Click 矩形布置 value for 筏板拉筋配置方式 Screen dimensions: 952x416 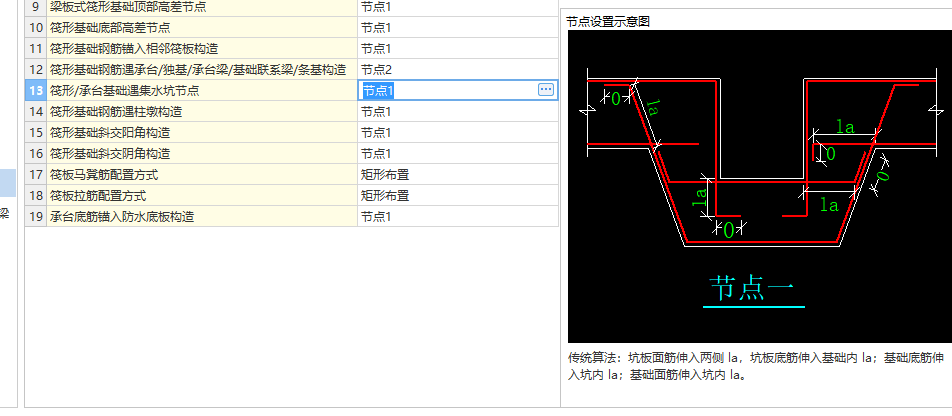click(x=458, y=196)
